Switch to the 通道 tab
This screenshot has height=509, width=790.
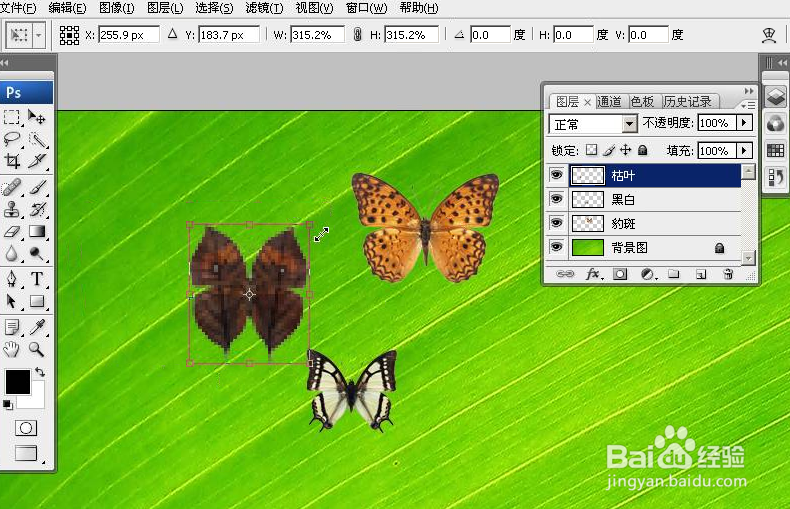[609, 101]
